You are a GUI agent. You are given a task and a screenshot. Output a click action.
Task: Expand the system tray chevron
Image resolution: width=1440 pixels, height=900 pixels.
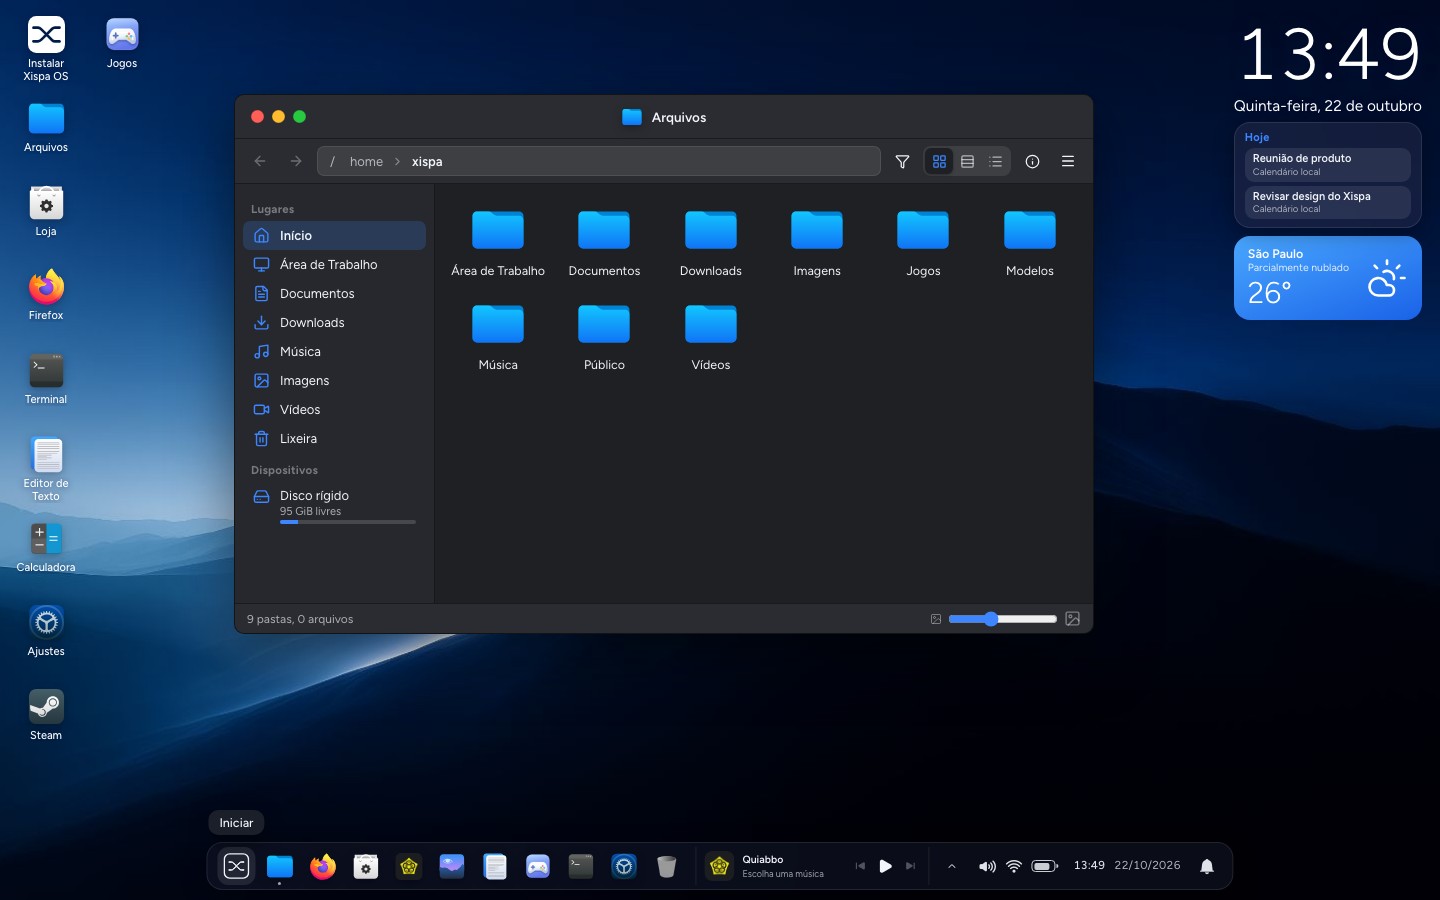[952, 866]
